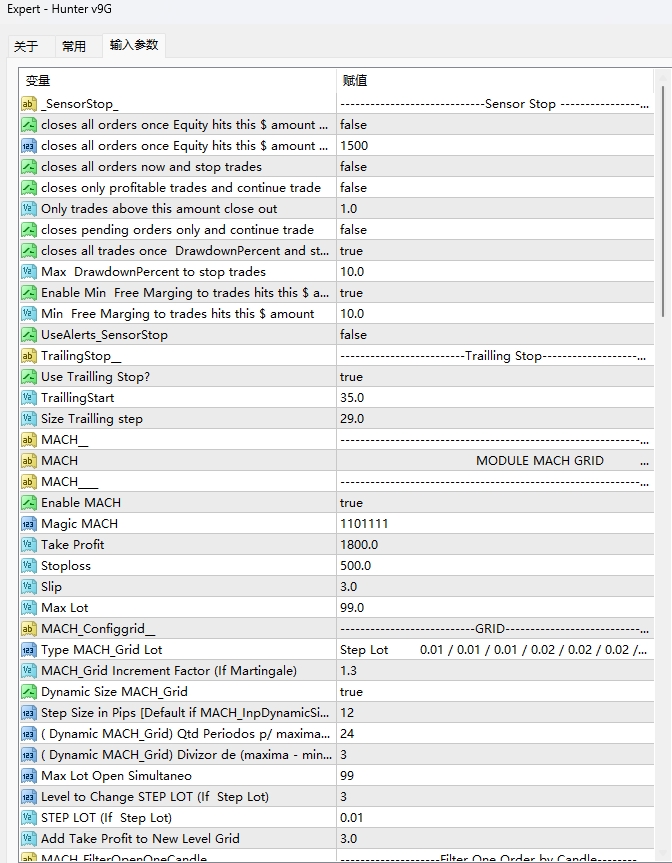Edit the Slip value 3.0

[495, 587]
